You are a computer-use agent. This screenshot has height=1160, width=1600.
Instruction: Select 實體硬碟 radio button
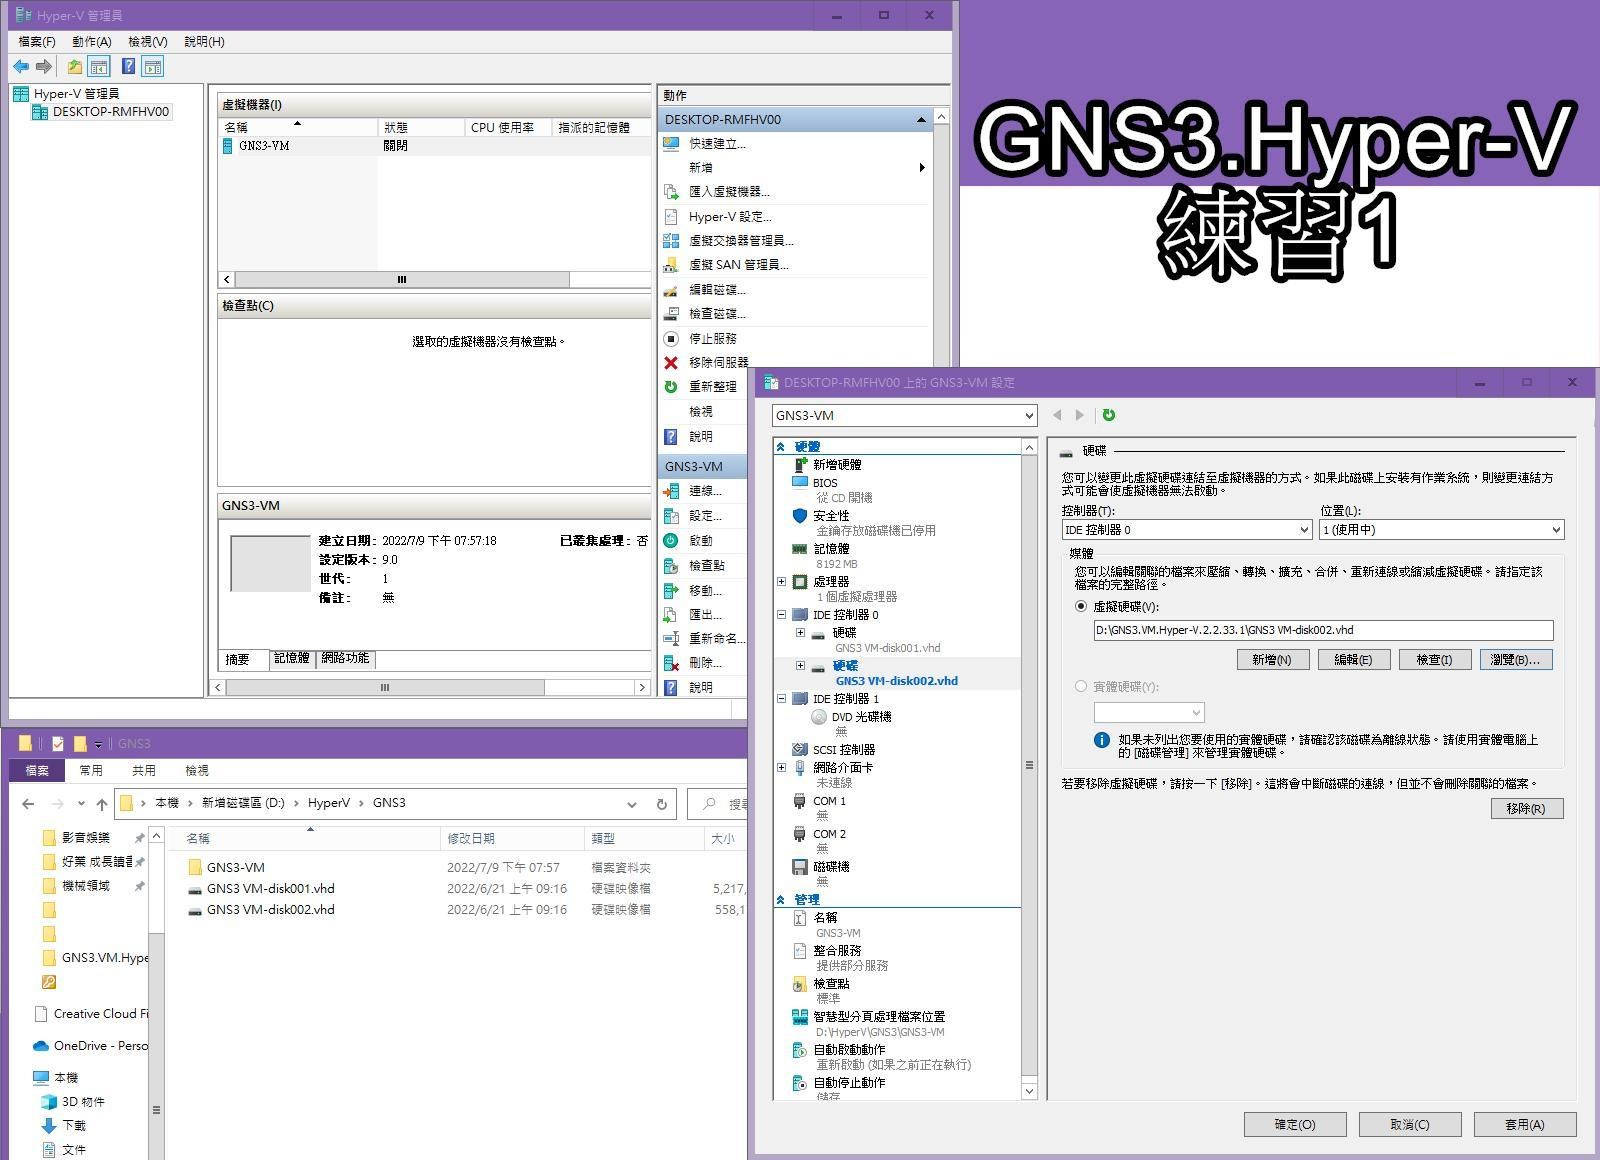(1080, 687)
